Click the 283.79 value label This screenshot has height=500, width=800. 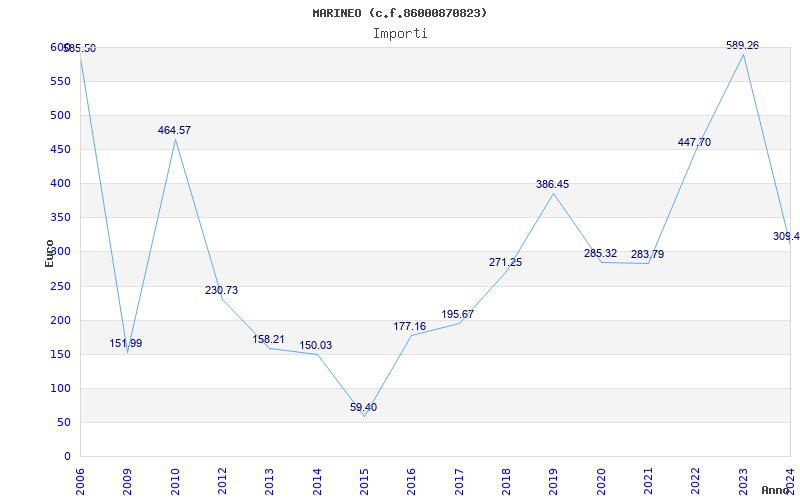point(647,254)
